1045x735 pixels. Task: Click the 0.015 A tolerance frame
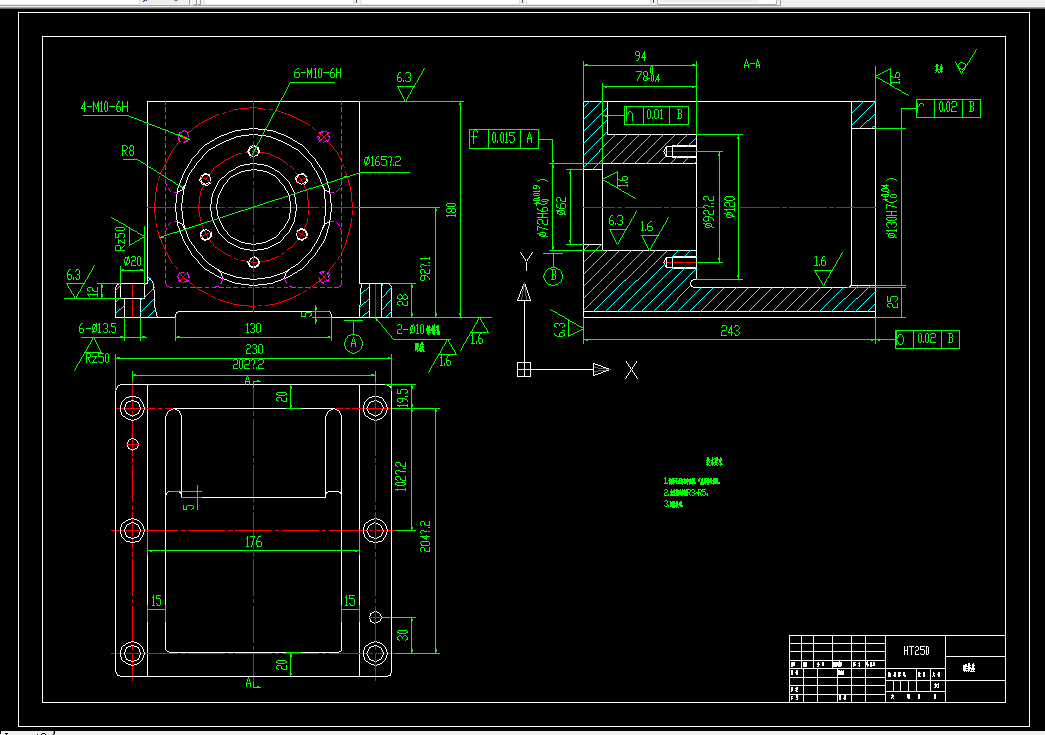pos(504,139)
